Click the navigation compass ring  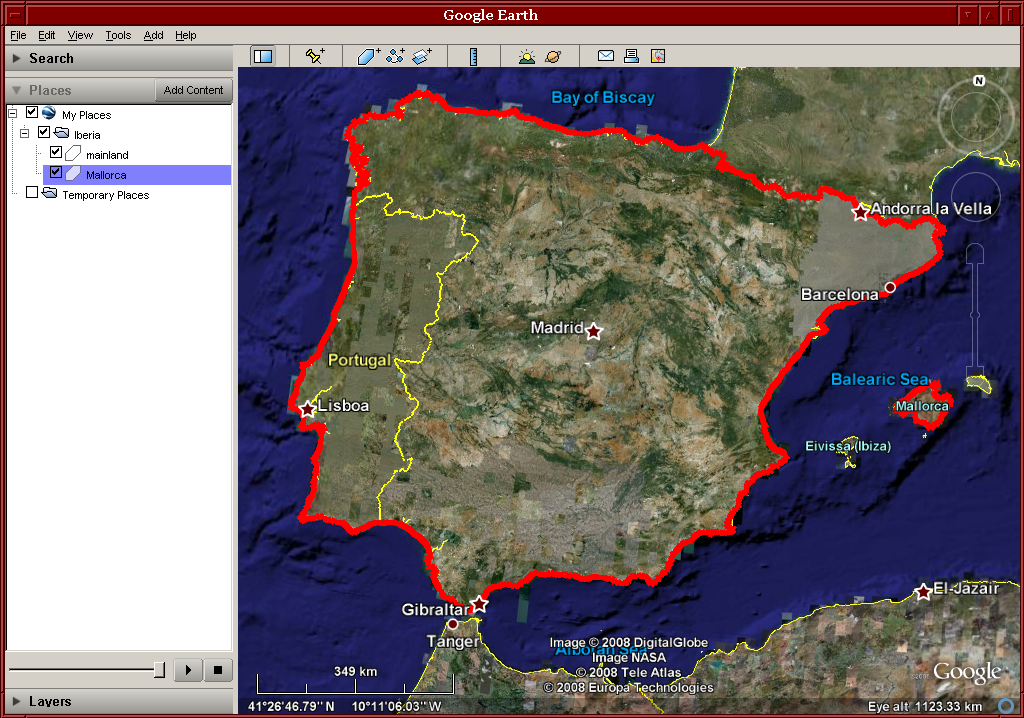(976, 118)
